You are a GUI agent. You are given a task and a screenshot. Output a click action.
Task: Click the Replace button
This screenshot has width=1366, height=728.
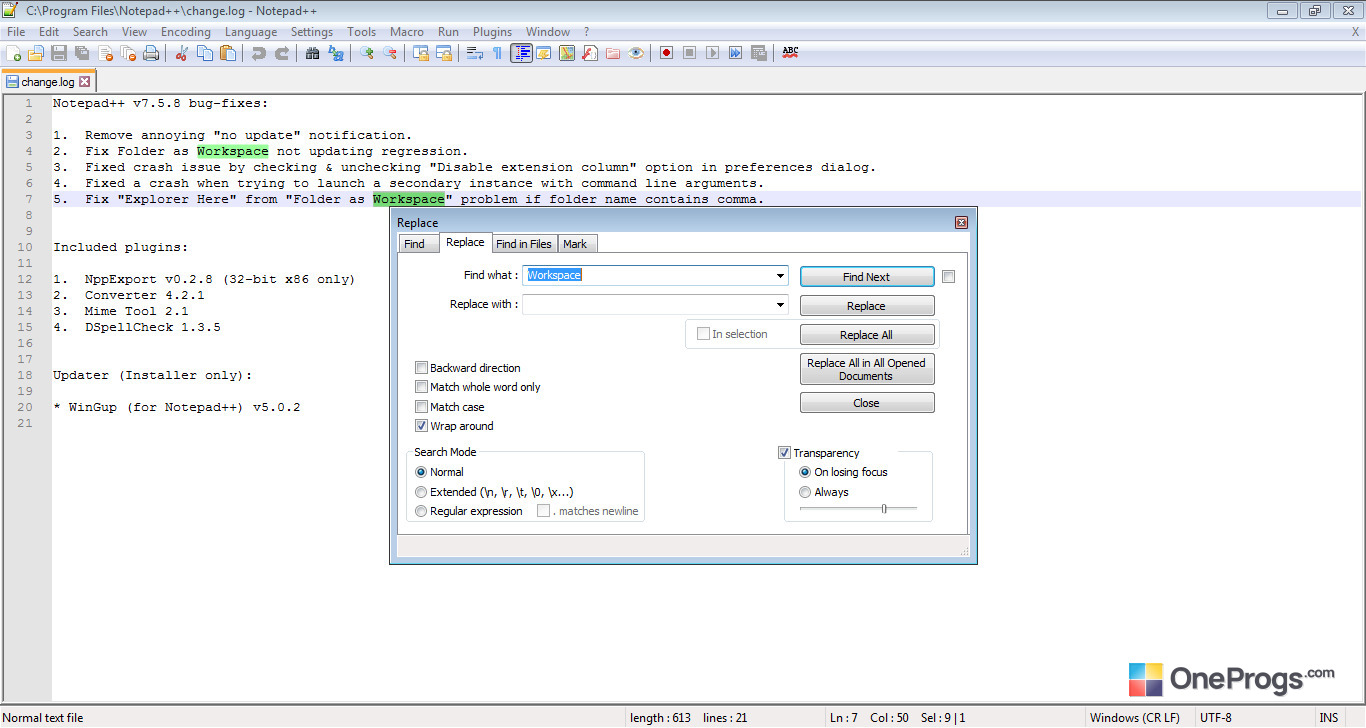866,306
